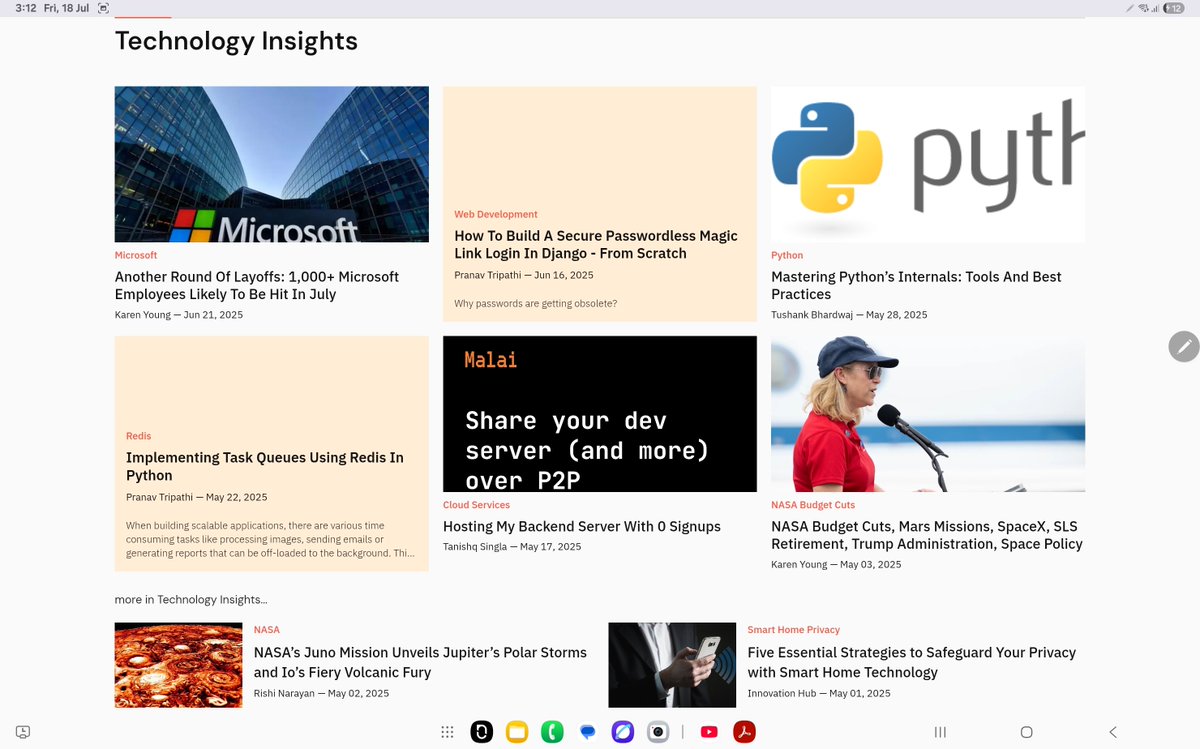Tap the Wi-Fi icon in status bar
The image size is (1200, 749).
click(1143, 8)
